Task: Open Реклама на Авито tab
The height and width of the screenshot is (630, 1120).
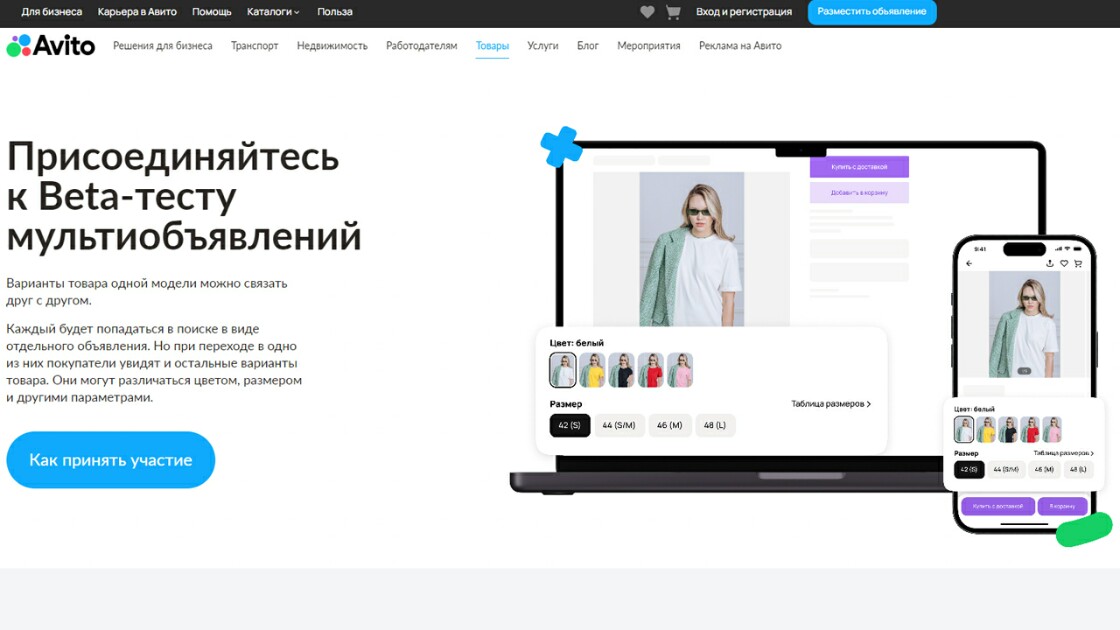Action: 740,46
